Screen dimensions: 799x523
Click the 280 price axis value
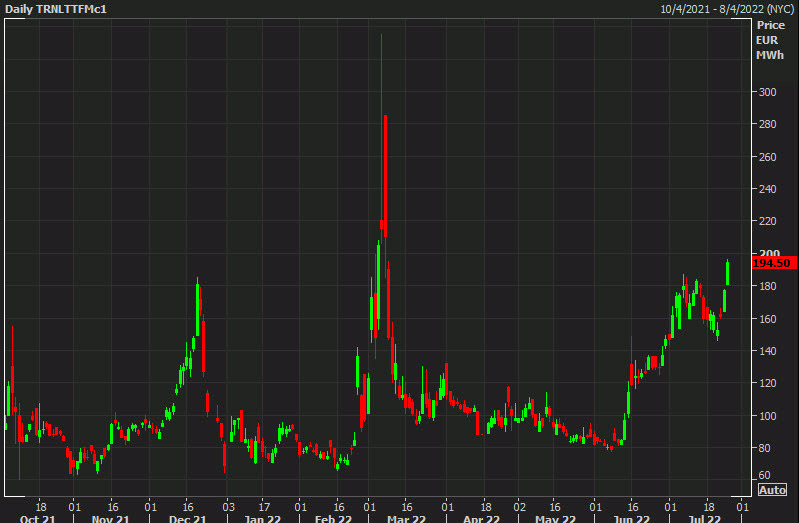coord(767,124)
